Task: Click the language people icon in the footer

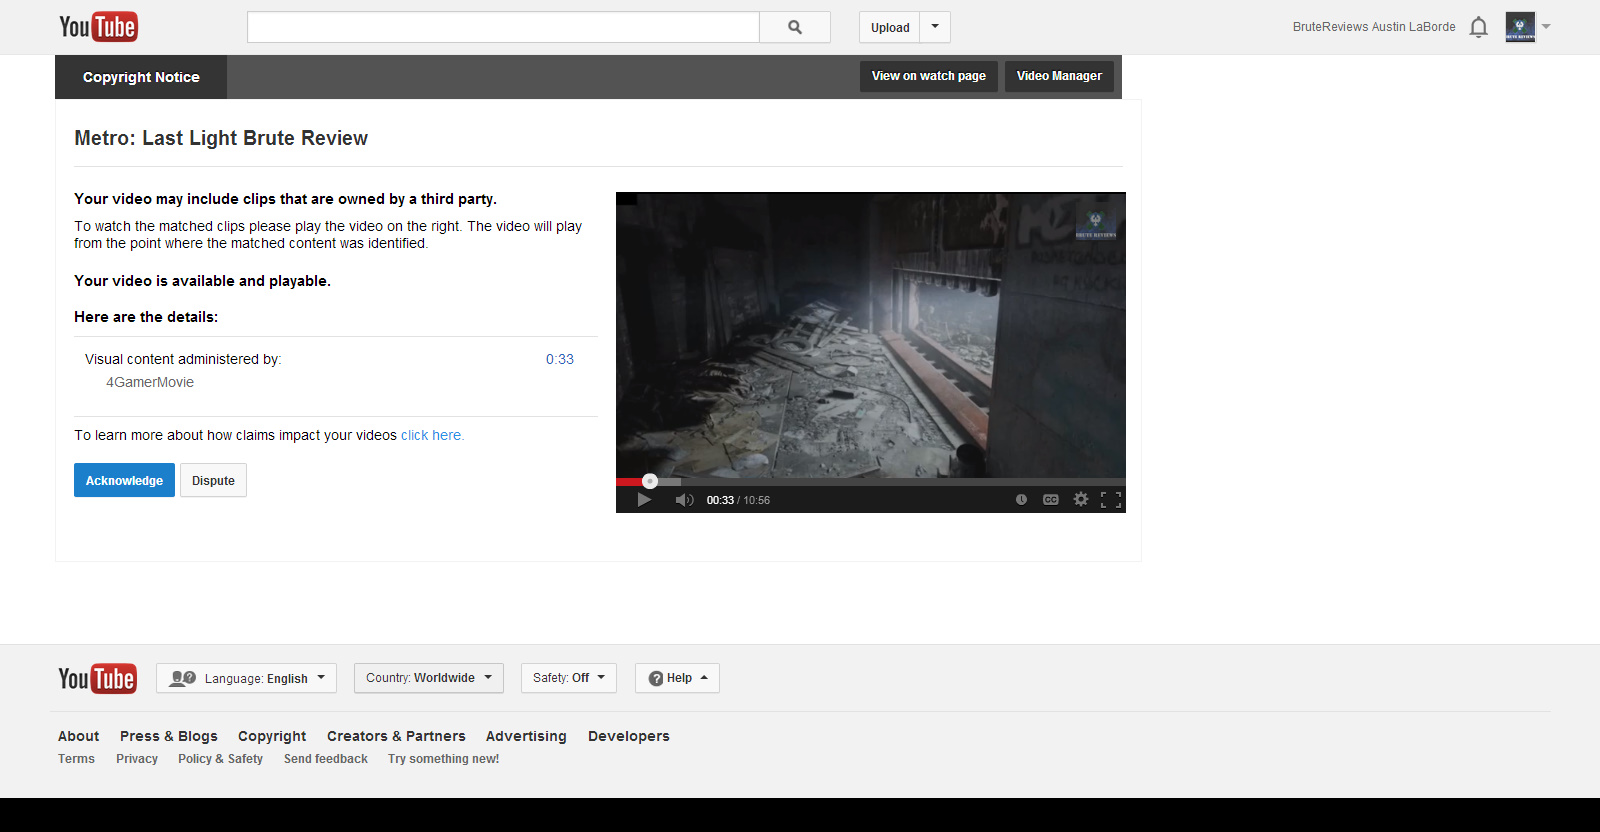Action: [x=183, y=678]
